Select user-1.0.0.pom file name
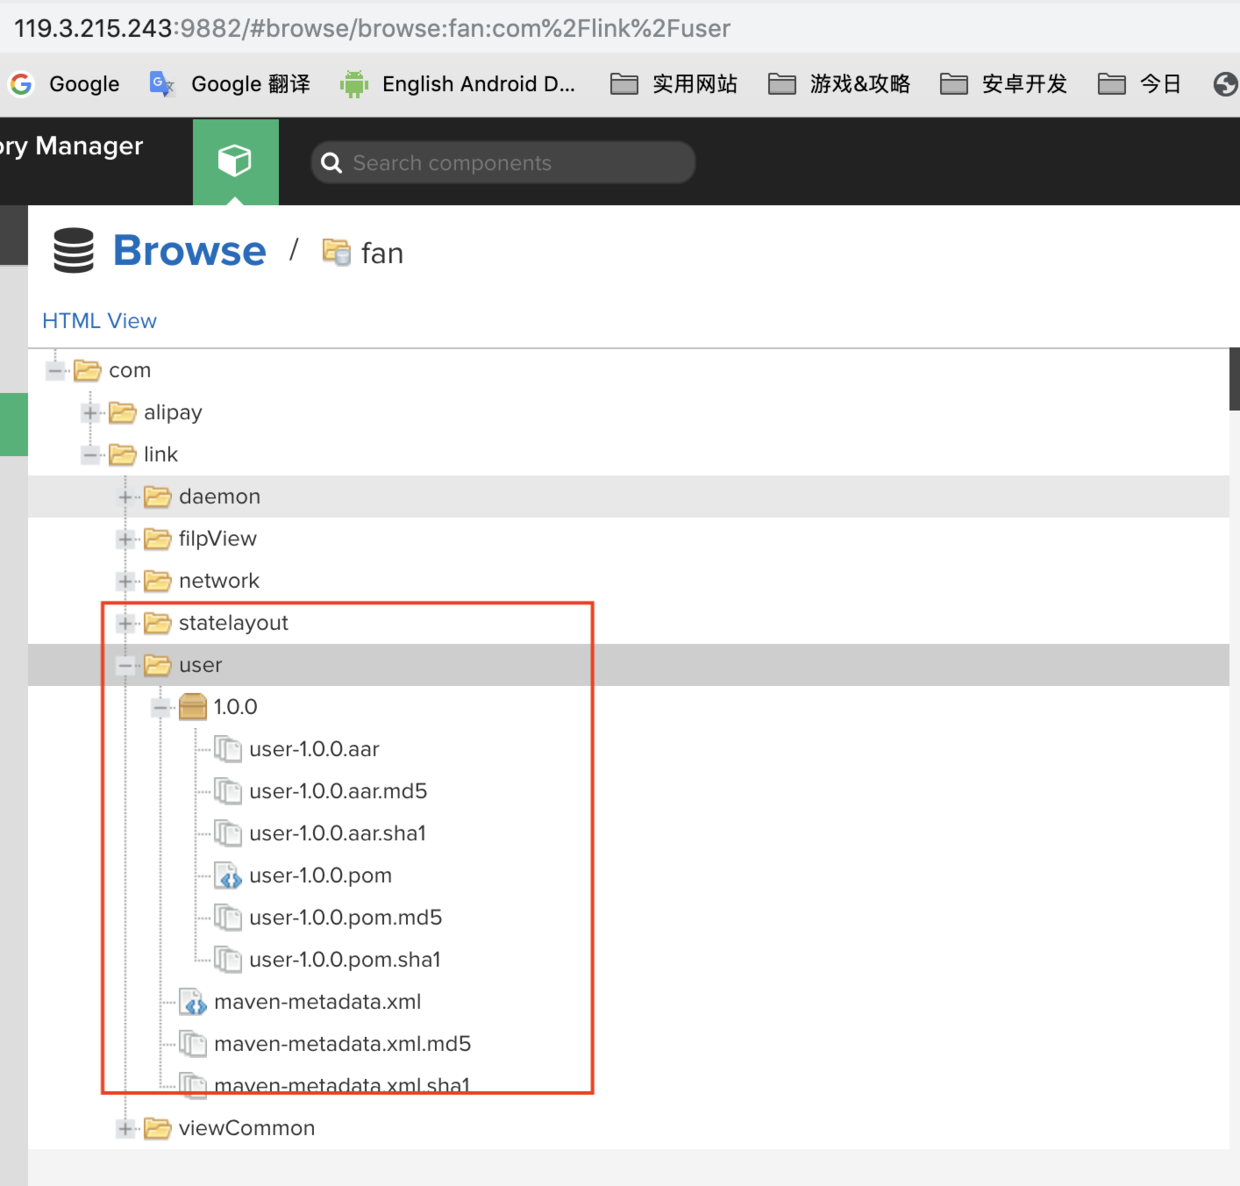 pyautogui.click(x=321, y=875)
